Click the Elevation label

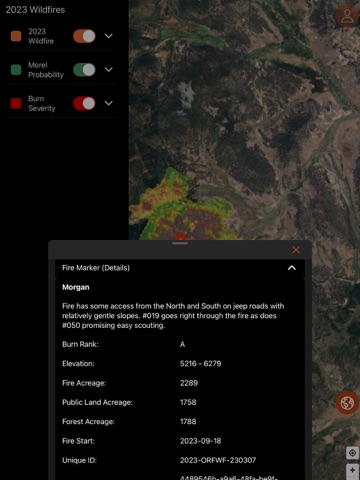pyautogui.click(x=78, y=364)
